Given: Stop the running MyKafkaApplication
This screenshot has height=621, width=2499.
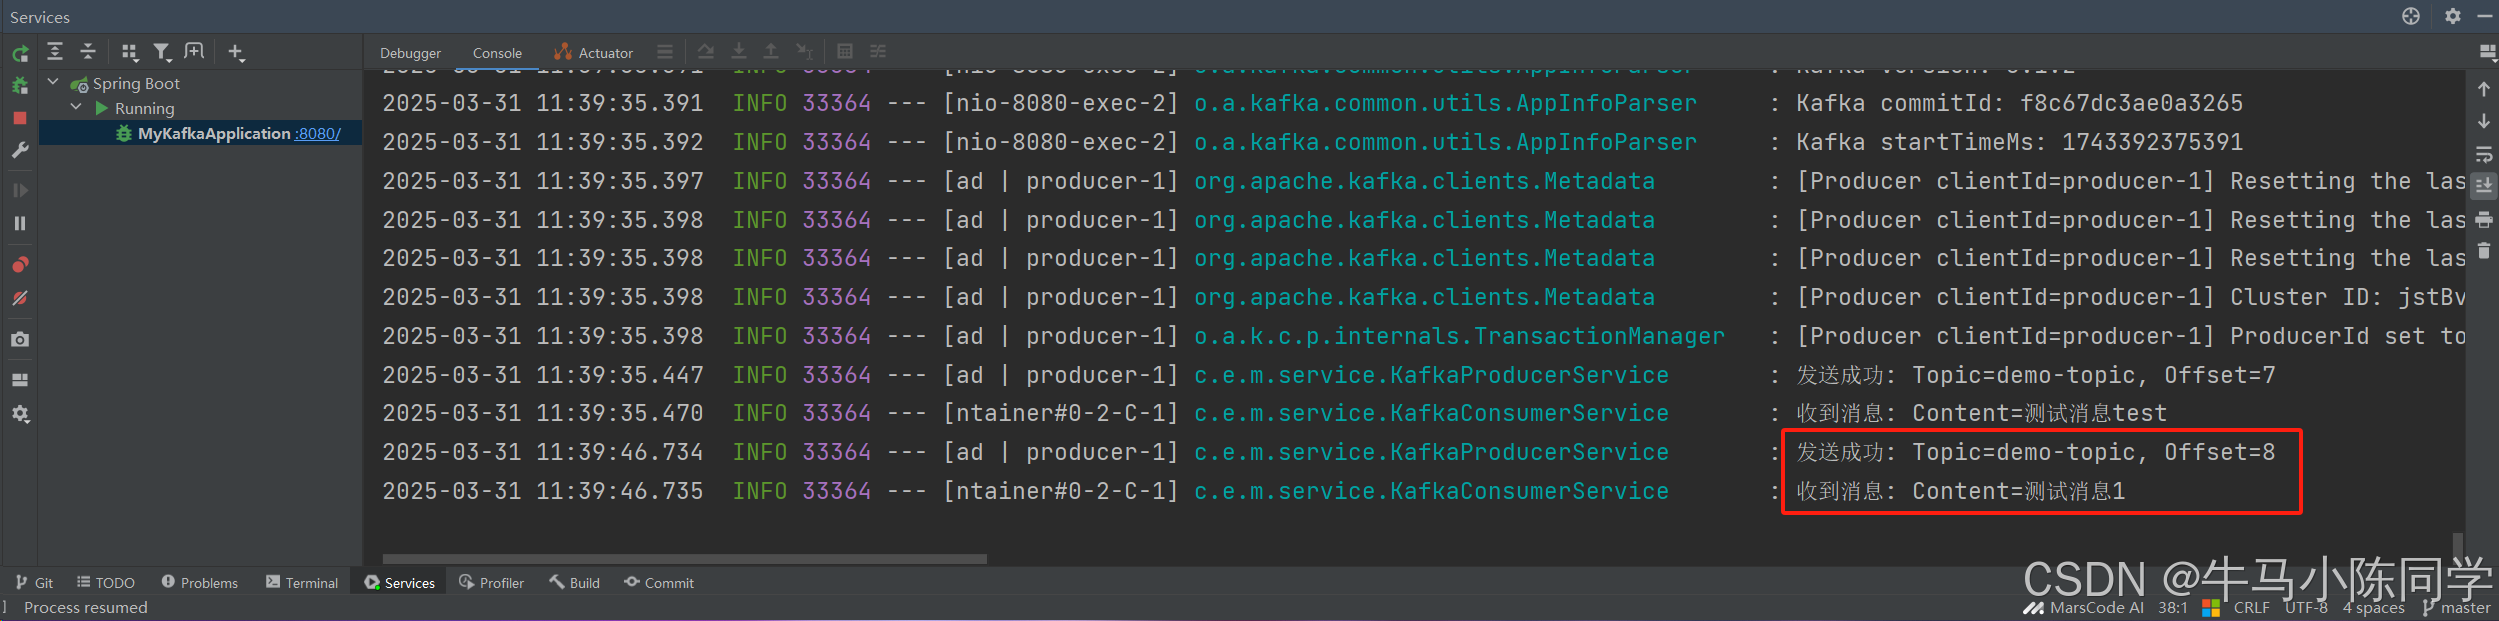Looking at the screenshot, I should coord(20,118).
